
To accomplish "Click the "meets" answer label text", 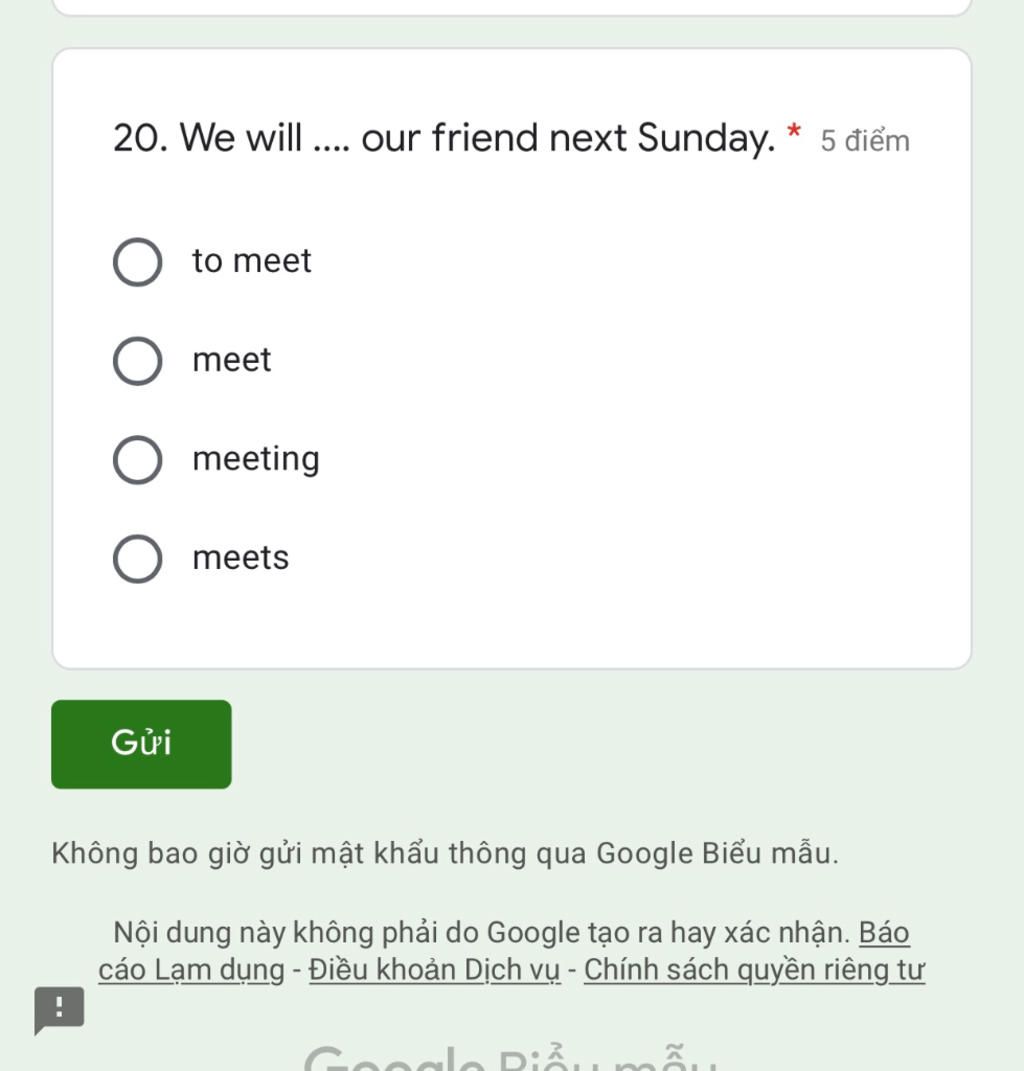I will click(x=240, y=558).
